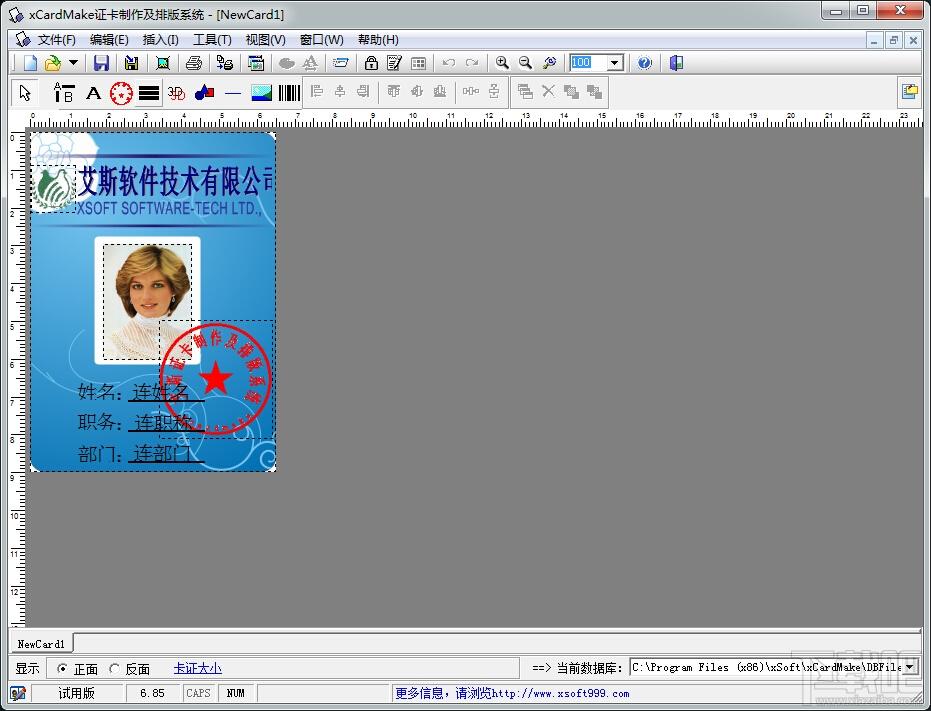
Task: Click the exit door icon
Action: click(x=676, y=63)
